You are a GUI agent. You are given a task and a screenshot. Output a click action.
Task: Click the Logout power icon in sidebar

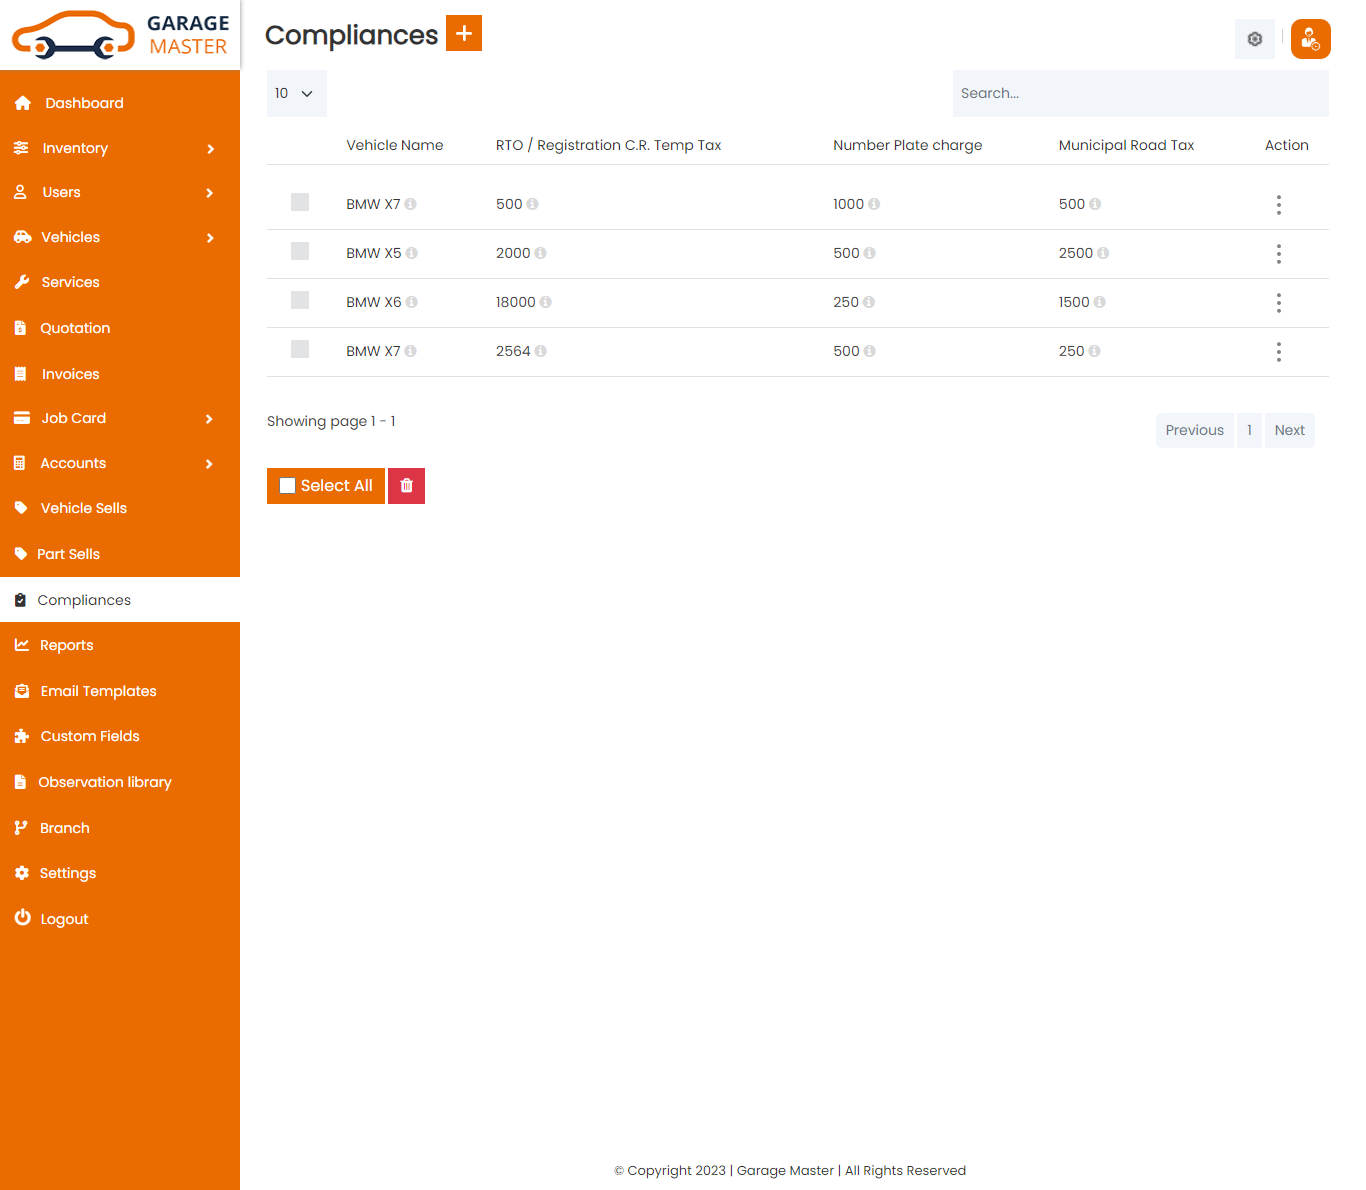pos(23,918)
